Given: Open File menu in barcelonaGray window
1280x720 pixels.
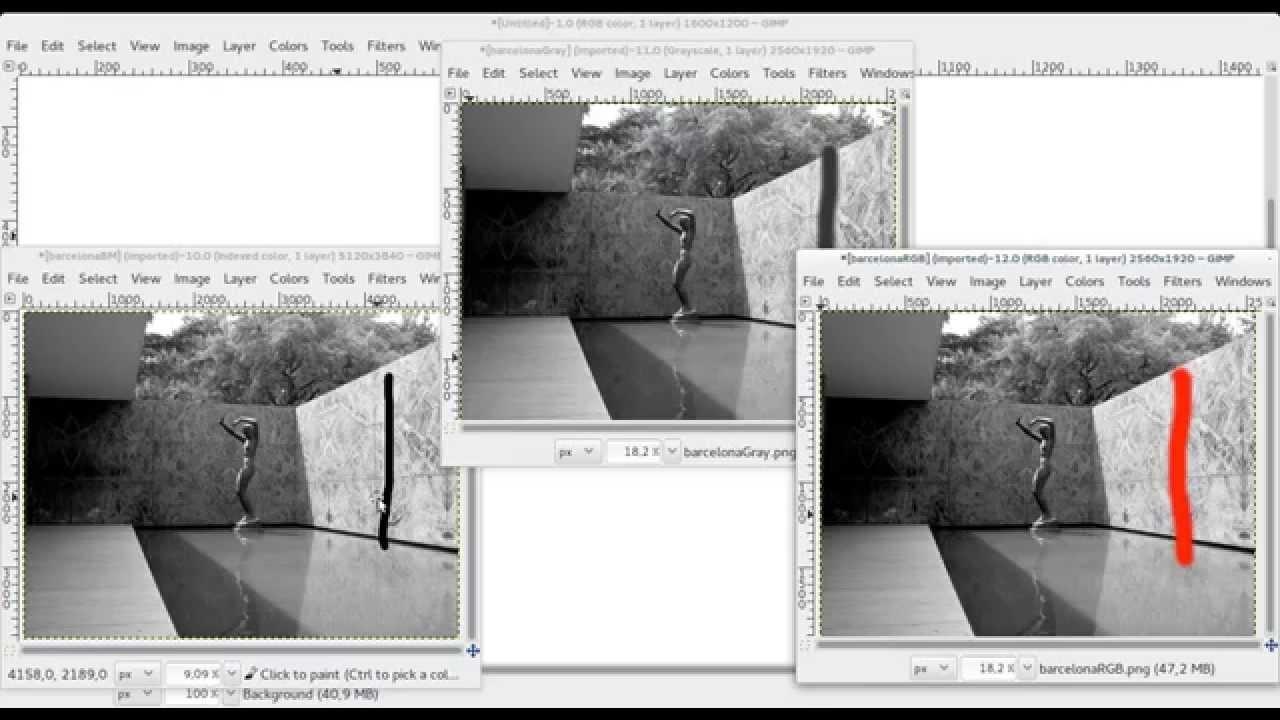Looking at the screenshot, I should tap(458, 73).
